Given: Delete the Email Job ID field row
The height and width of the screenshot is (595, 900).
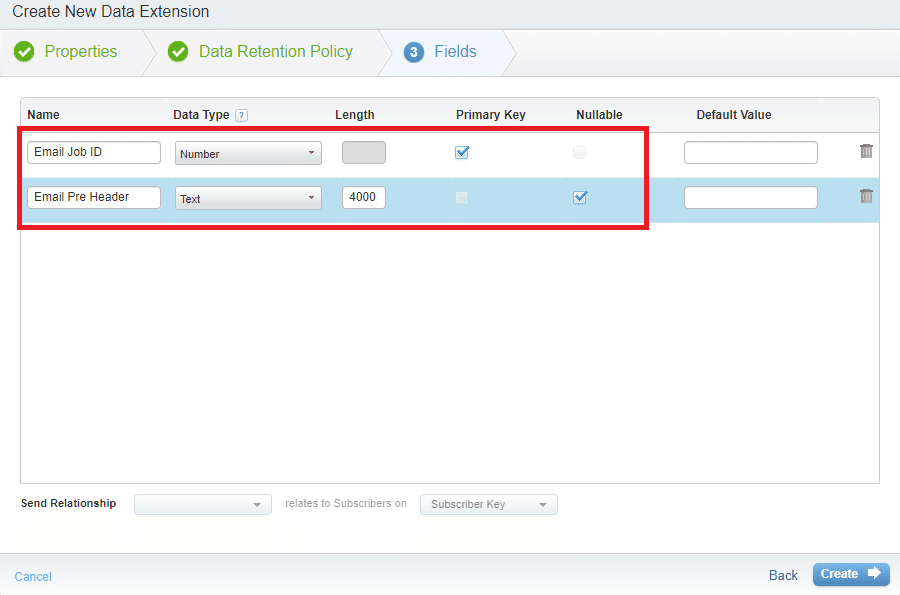Looking at the screenshot, I should pyautogui.click(x=866, y=151).
